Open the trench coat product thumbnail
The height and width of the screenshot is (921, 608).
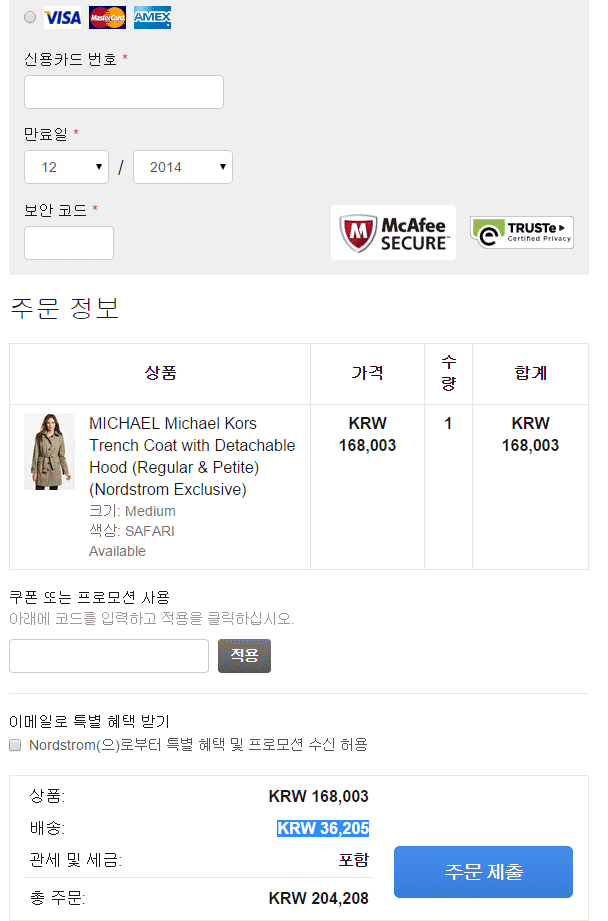pyautogui.click(x=49, y=452)
